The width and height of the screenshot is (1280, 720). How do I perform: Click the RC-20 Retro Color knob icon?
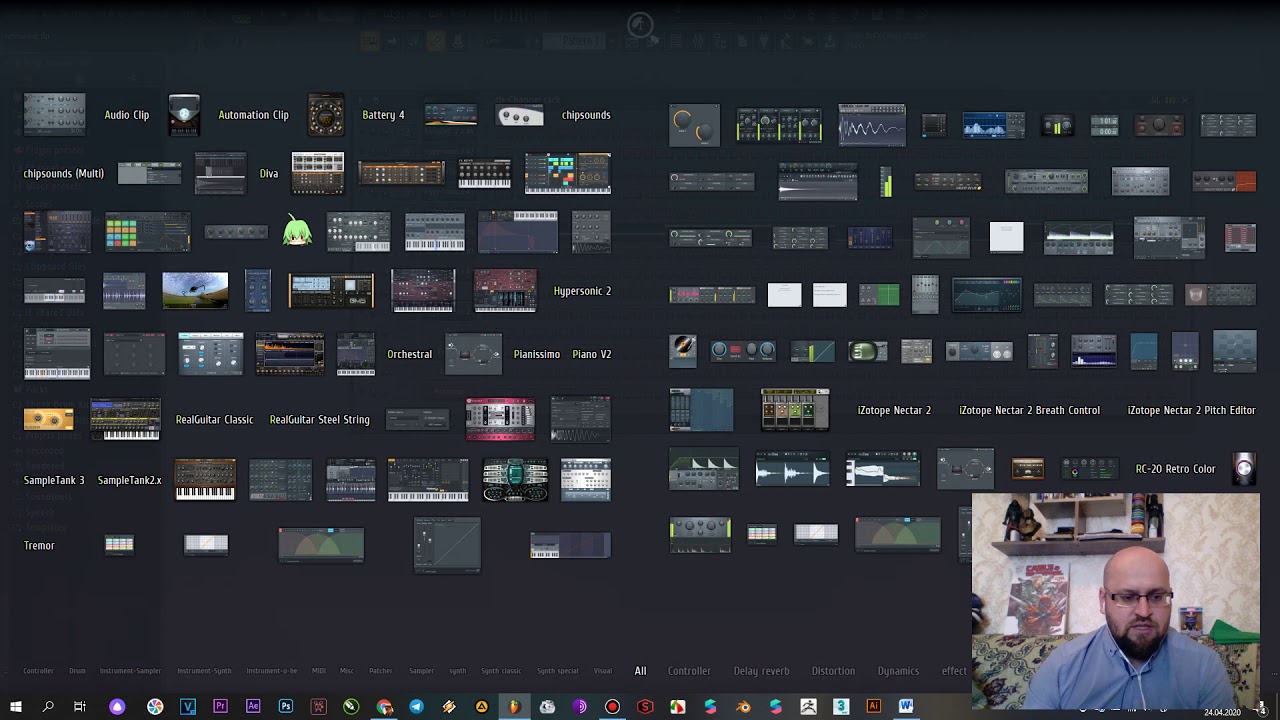[1244, 468]
